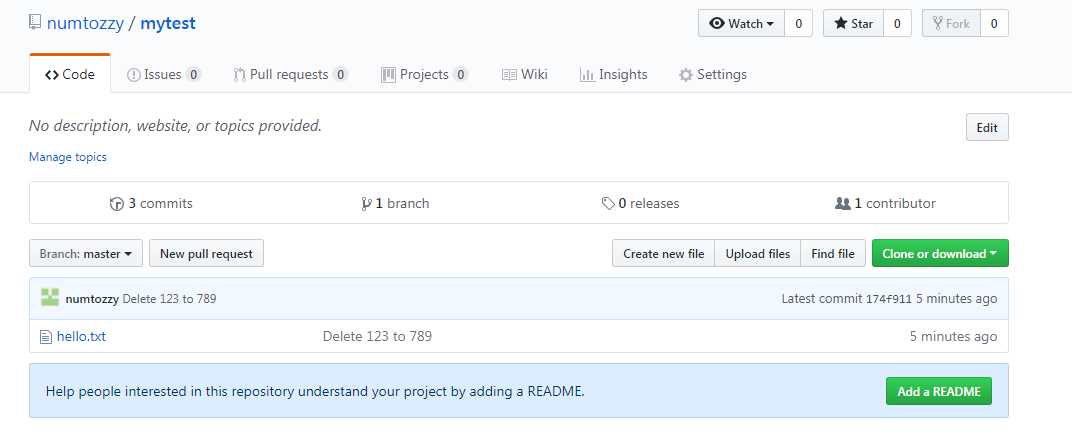Click the numtozzy author name in commit bar
Screen dimensions: 1072x446
tap(92, 299)
